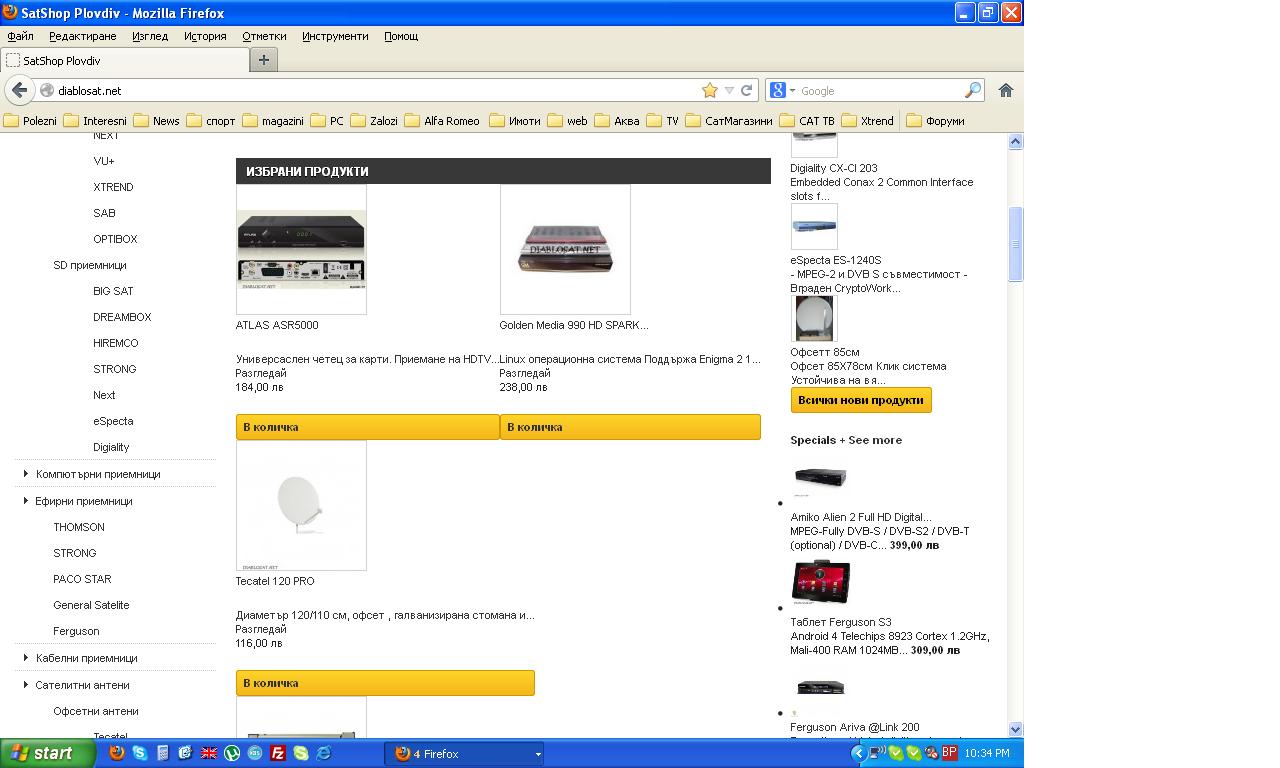
Task: Open Skype from the quick launch bar
Action: 139,753
